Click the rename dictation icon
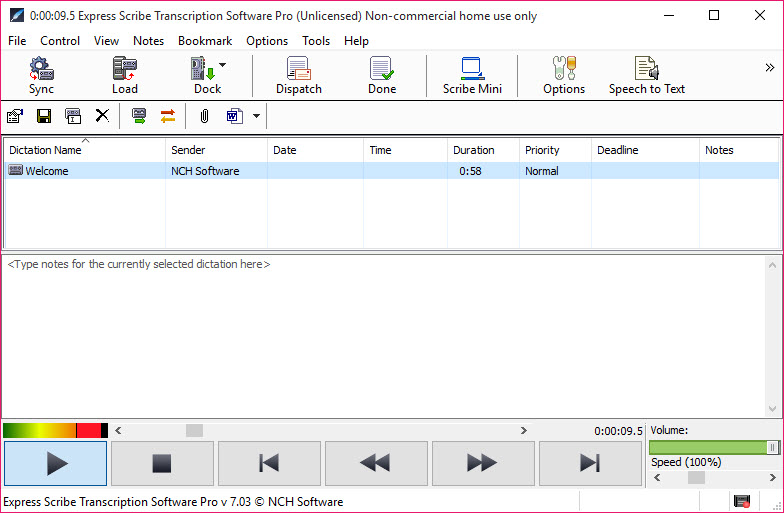This screenshot has width=784, height=513. 73,116
